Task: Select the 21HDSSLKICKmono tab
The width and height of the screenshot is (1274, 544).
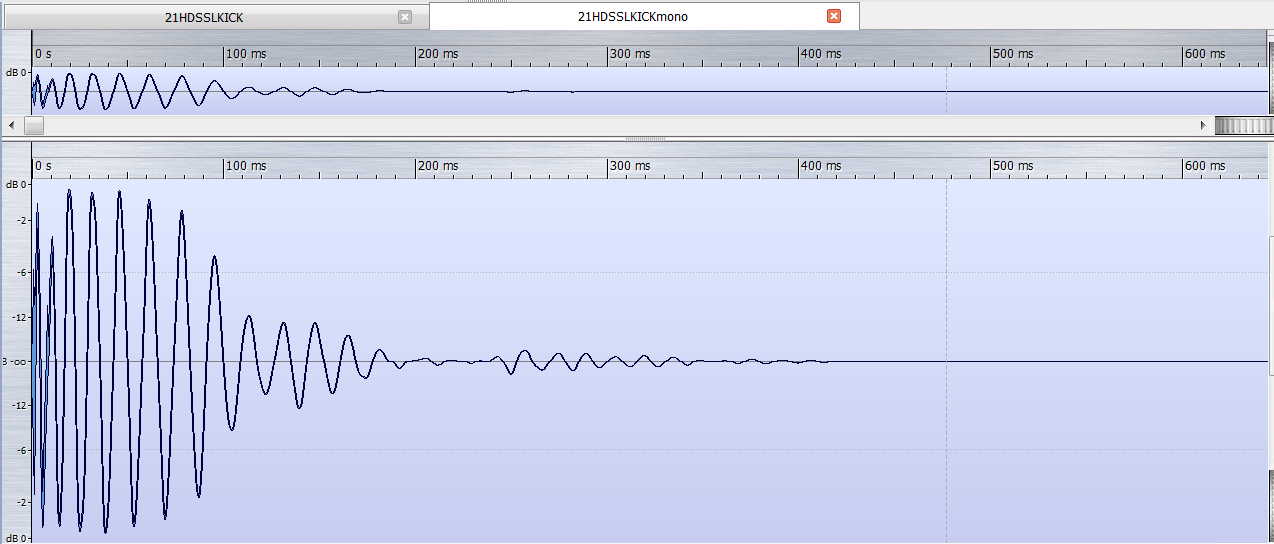Action: pyautogui.click(x=632, y=17)
